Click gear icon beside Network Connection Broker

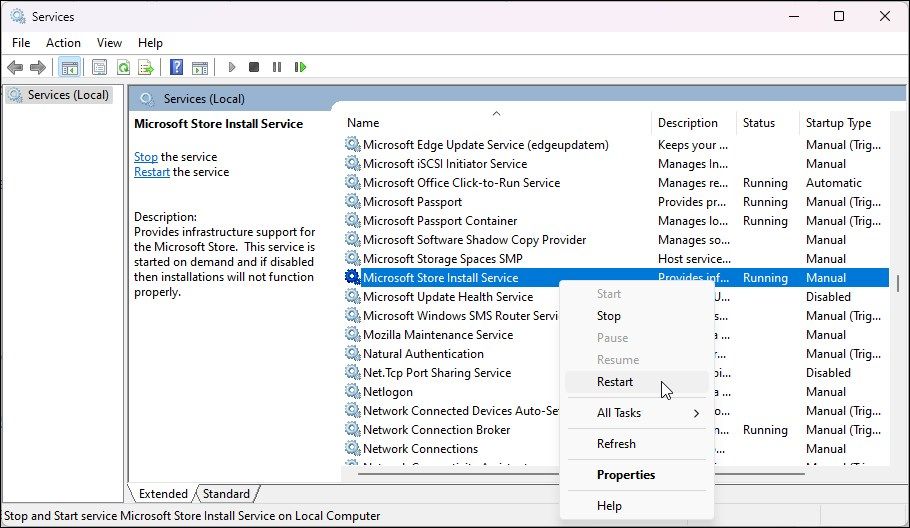click(x=352, y=429)
